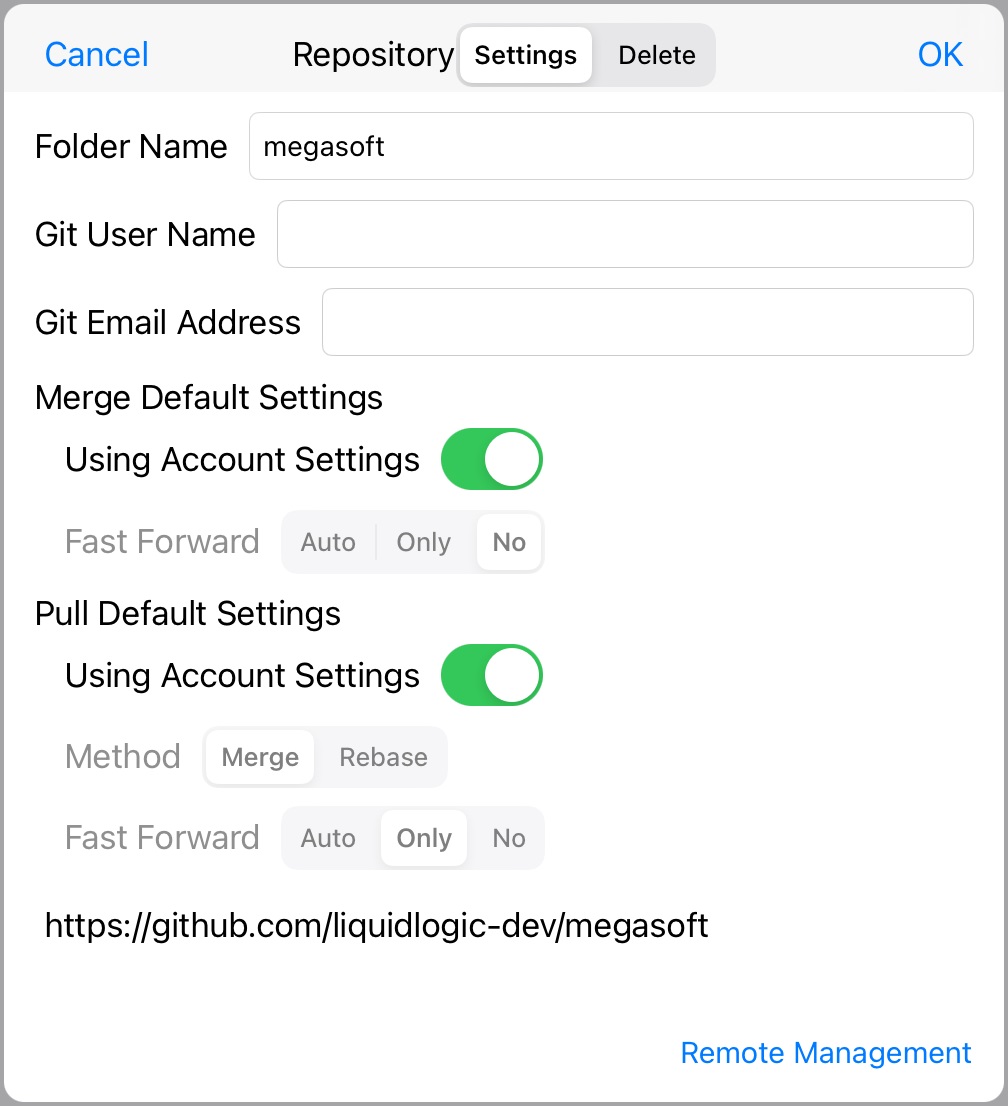The height and width of the screenshot is (1106, 1008).
Task: Select the Settings tab
Action: pos(524,55)
